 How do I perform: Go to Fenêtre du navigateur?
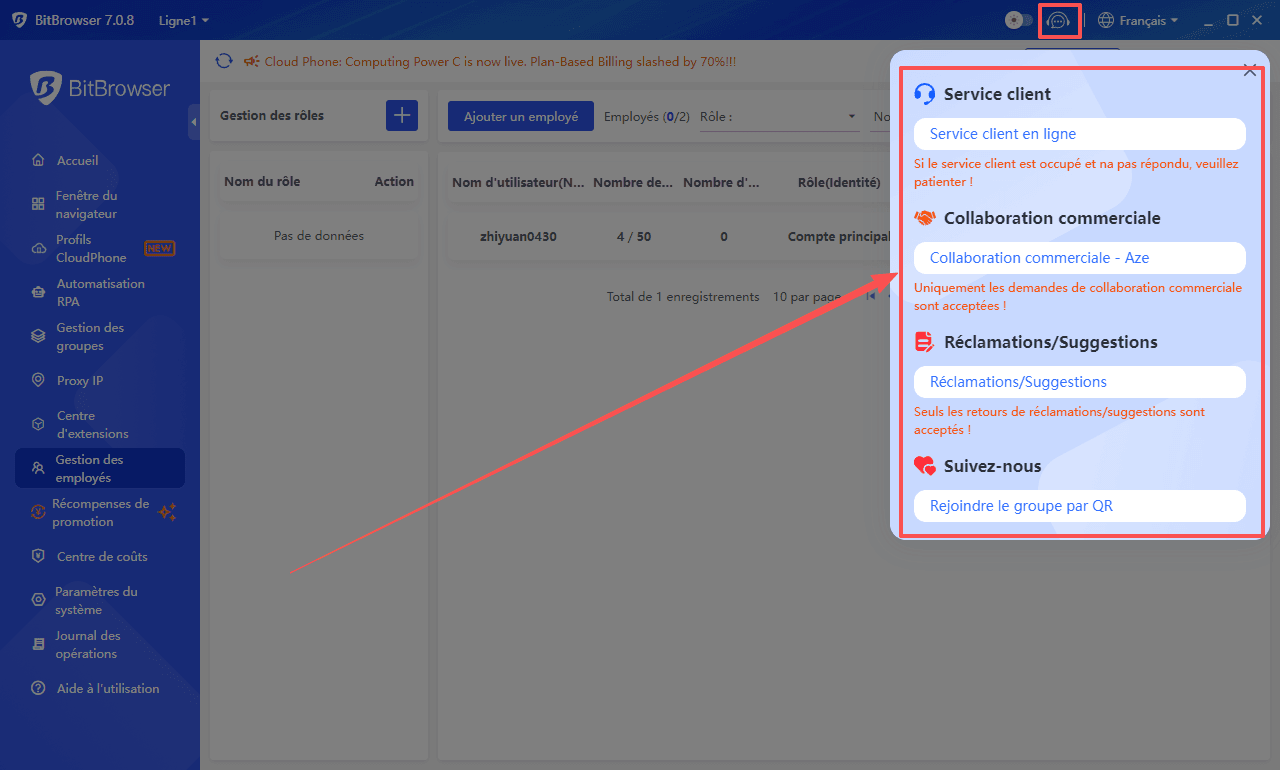86,205
